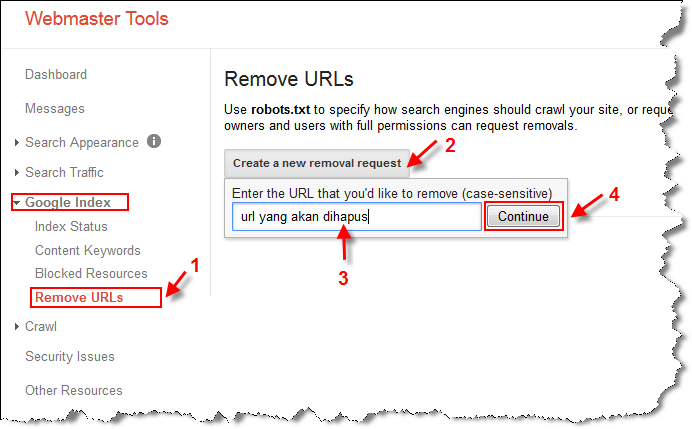692x429 pixels.
Task: Click Create a new removal request
Action: [317, 163]
